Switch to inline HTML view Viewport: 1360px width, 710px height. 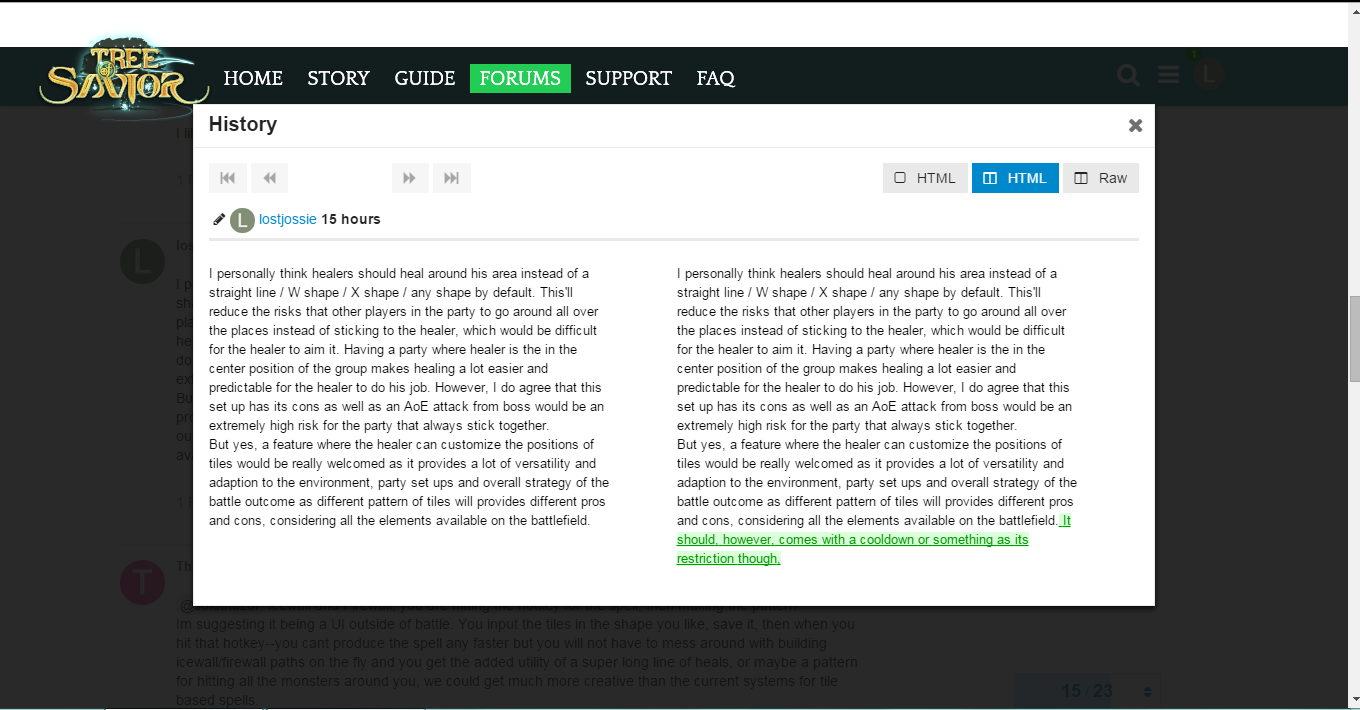(925, 178)
